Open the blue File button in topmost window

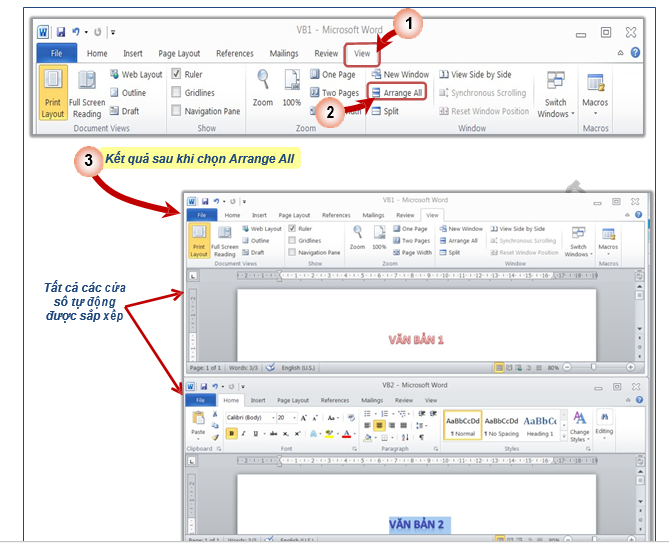click(56, 54)
